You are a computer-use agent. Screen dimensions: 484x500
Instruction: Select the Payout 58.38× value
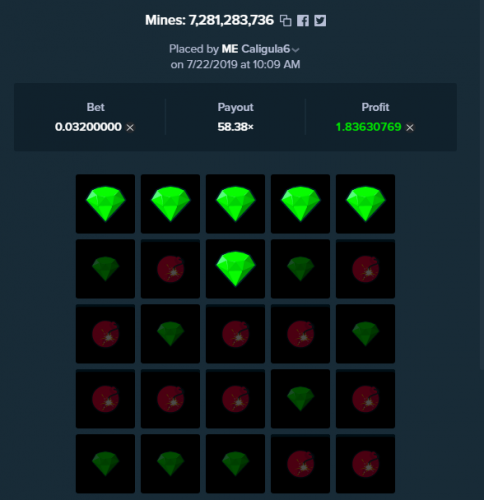click(x=235, y=127)
